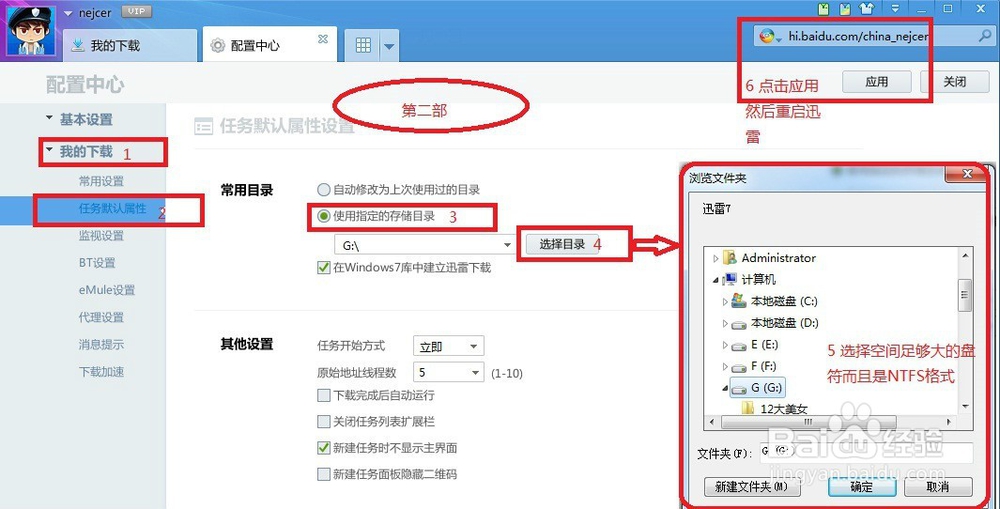This screenshot has width=1000, height=509.
Task: Select 自动修改为上次使用过的目录 radio
Action: (324, 189)
